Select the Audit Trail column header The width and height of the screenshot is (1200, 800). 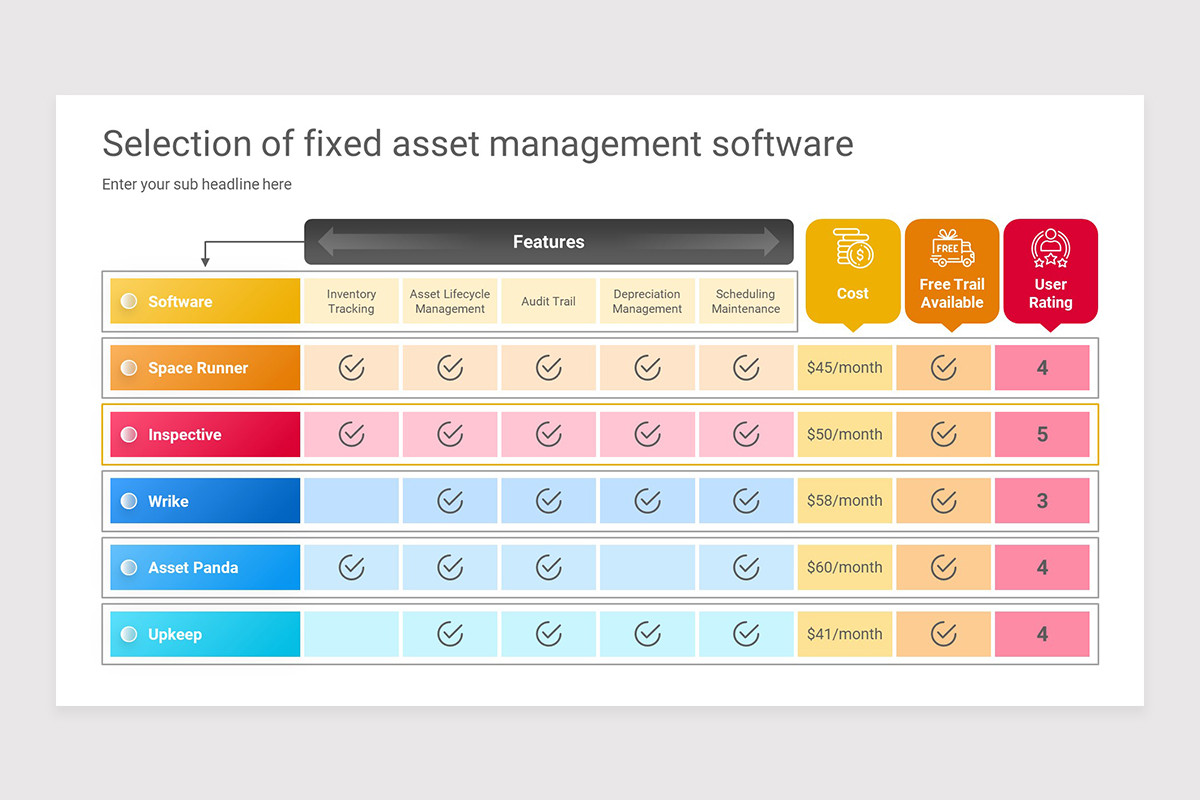(x=548, y=300)
